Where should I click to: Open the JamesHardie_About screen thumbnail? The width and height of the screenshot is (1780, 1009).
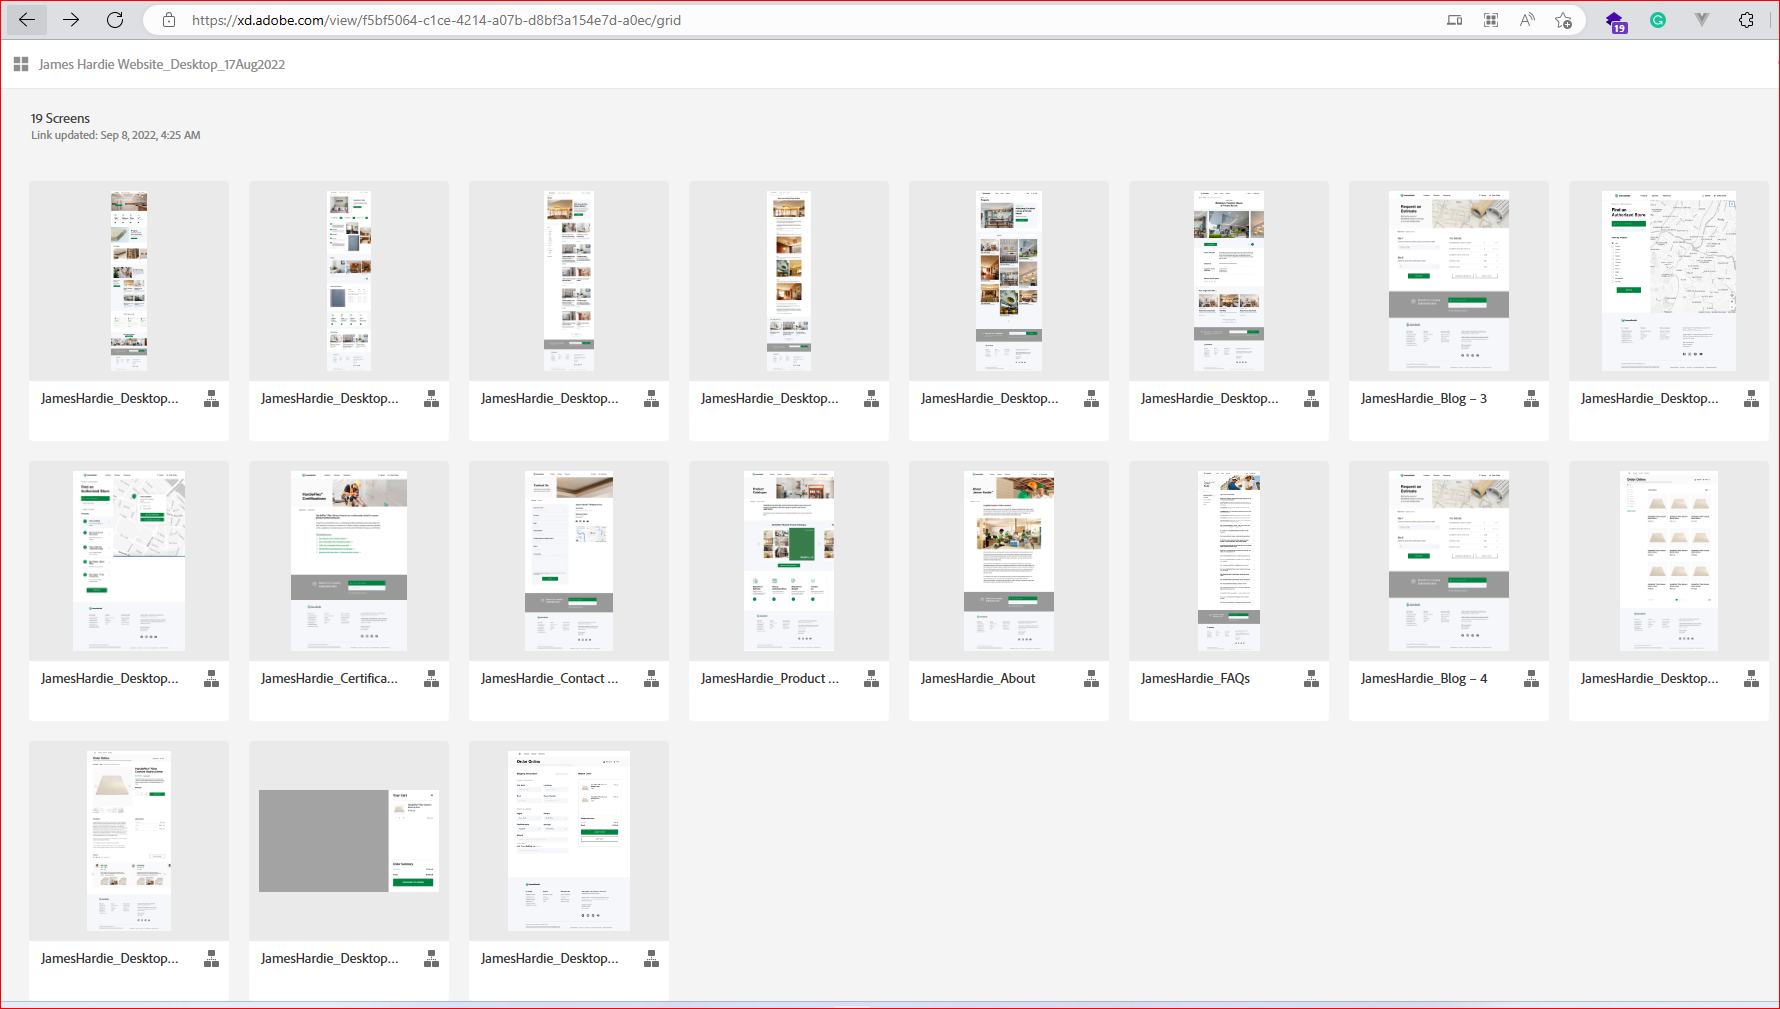coord(1008,561)
